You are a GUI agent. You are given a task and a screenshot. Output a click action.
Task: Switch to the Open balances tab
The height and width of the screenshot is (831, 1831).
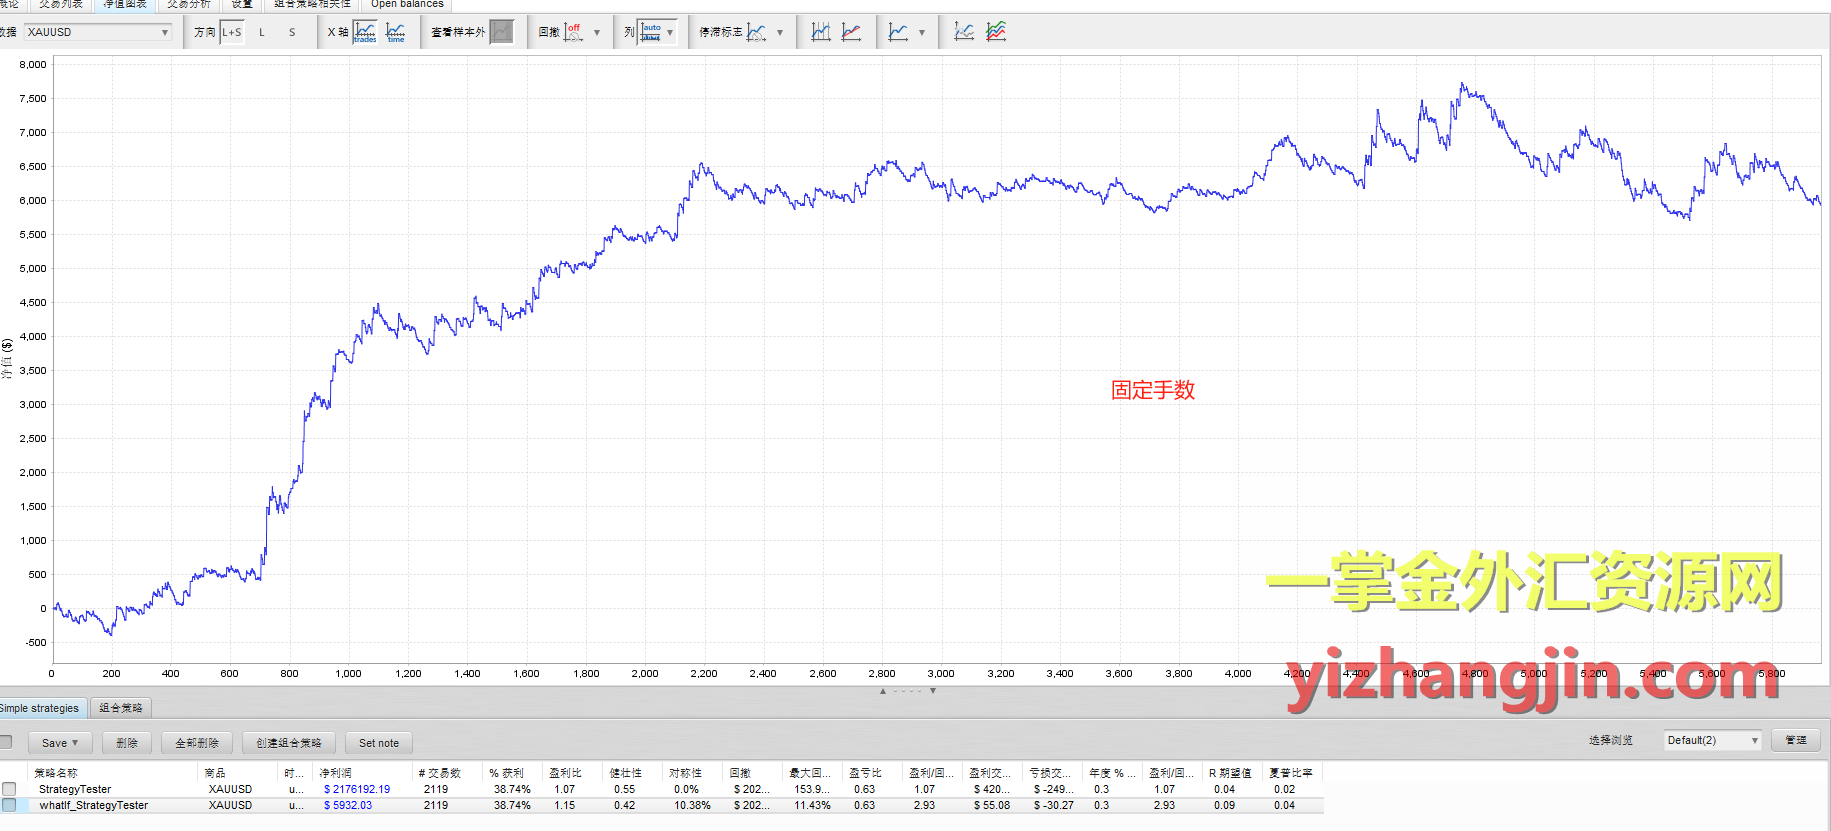pos(407,5)
